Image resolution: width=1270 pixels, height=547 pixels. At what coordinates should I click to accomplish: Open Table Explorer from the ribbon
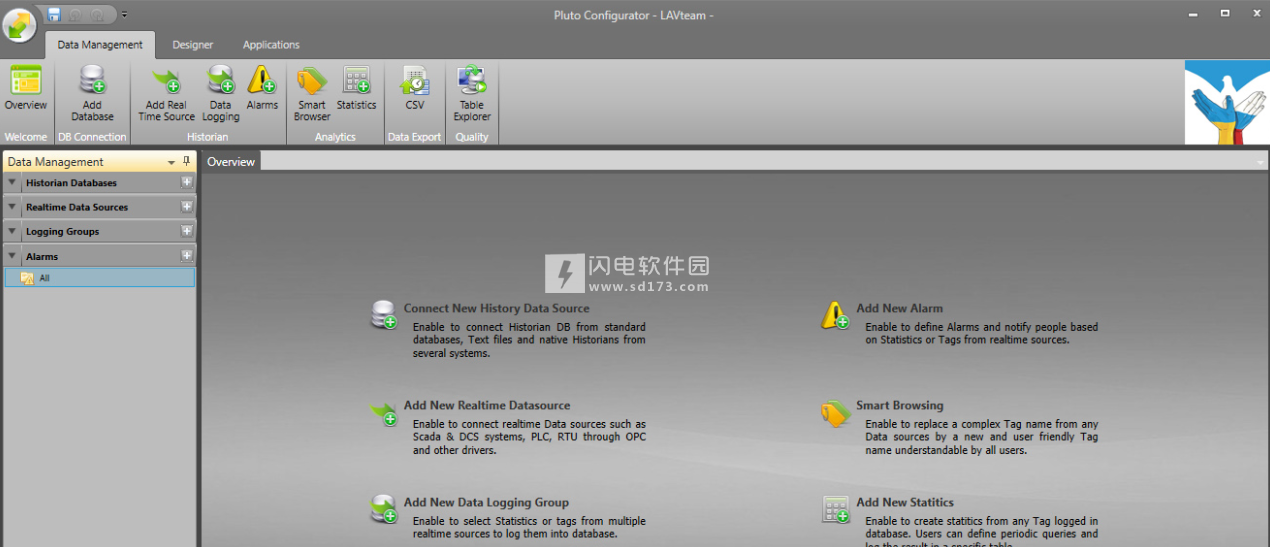click(472, 94)
